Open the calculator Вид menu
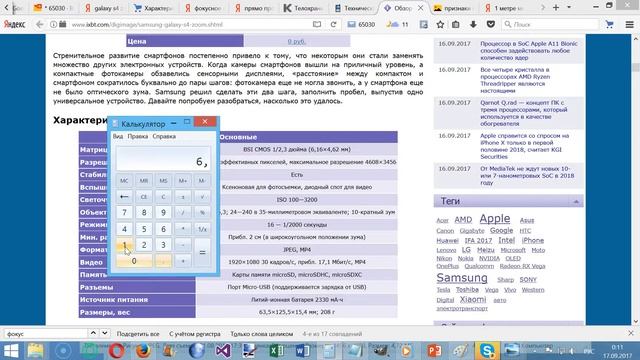 [x=118, y=136]
